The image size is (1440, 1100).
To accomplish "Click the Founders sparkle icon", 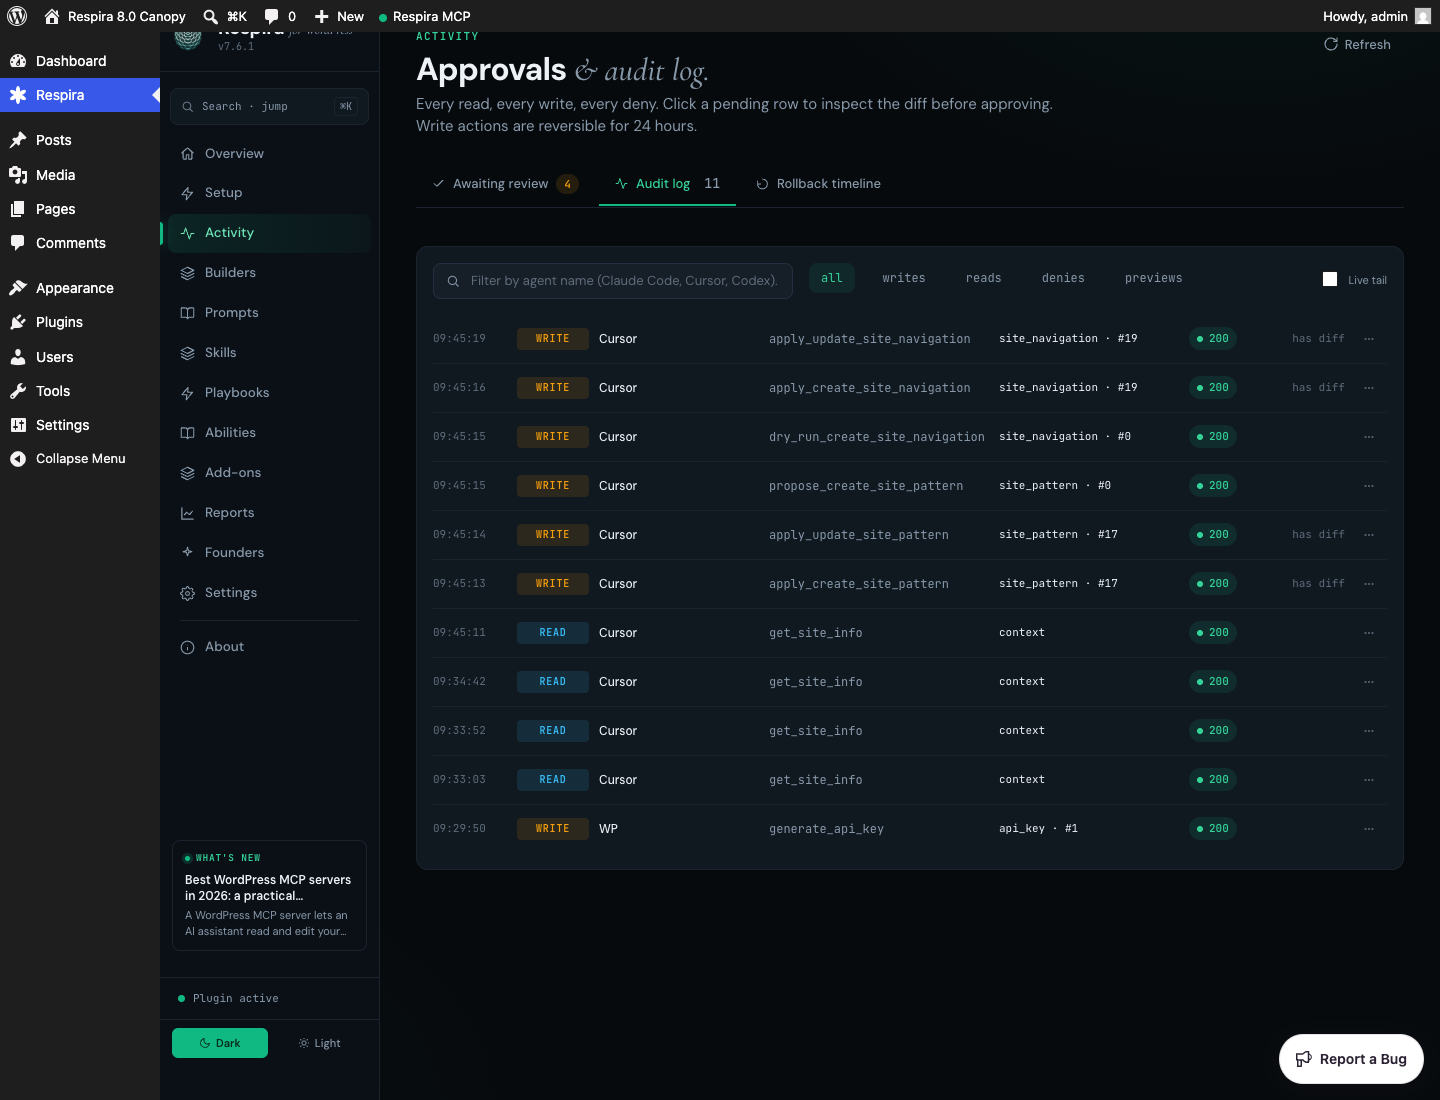I will tap(187, 552).
